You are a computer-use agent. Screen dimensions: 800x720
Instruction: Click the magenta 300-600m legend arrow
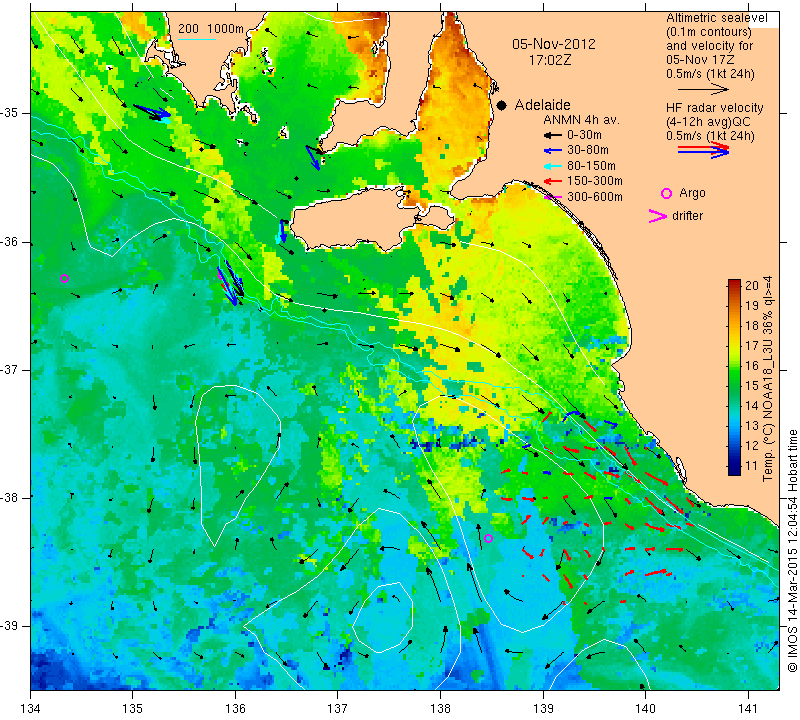(553, 197)
